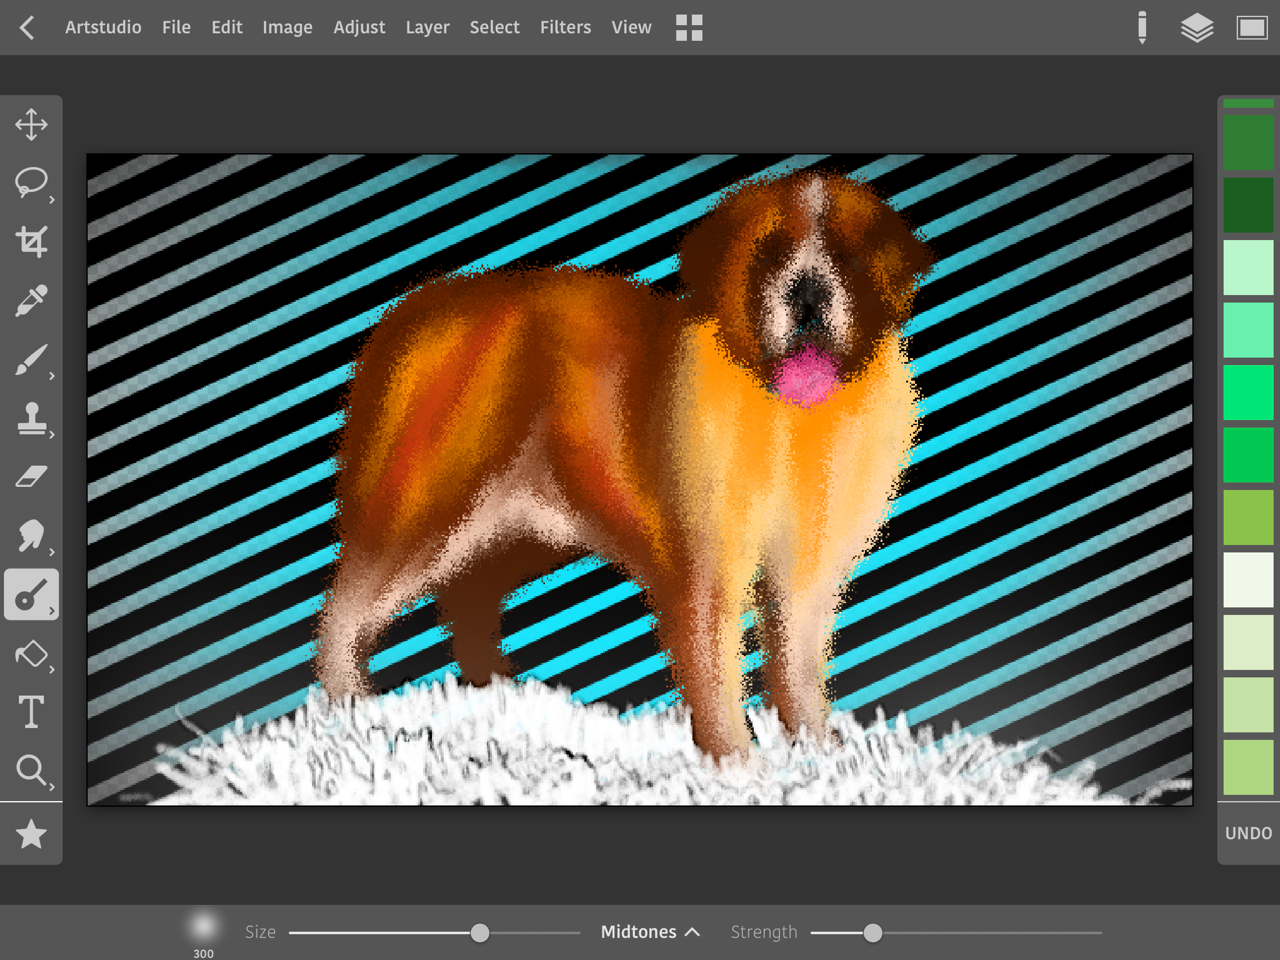Toggle the brush settings panel
1280x960 pixels.
[1141, 28]
